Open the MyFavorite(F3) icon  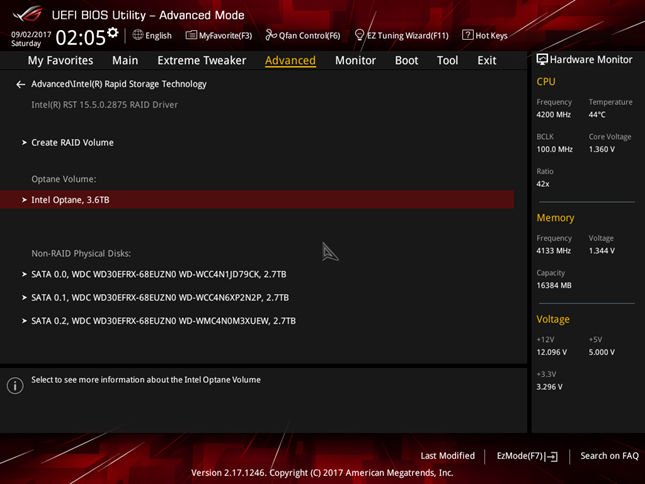pyautogui.click(x=191, y=35)
